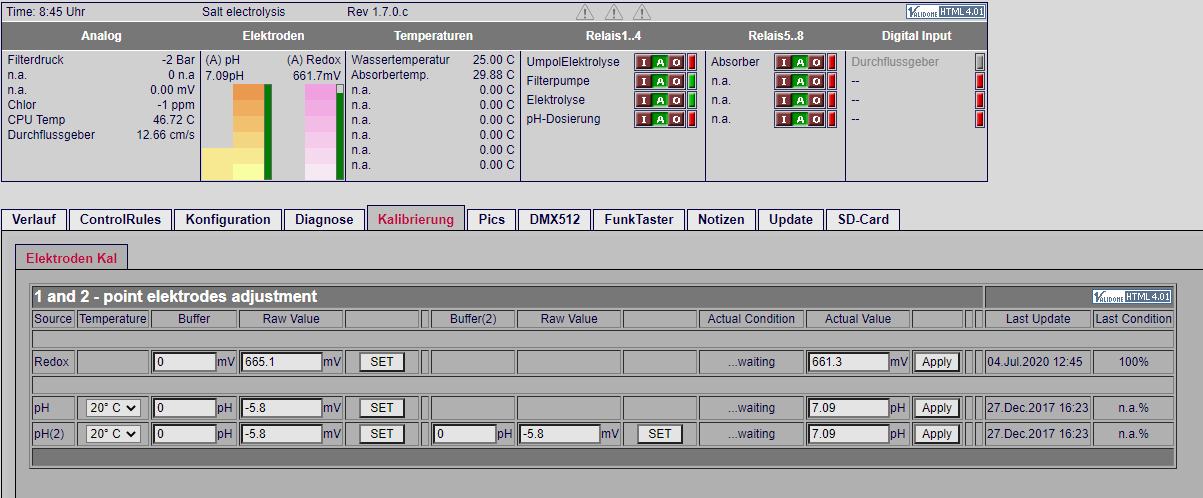Click the Redox green level indicator bar
Screen dimensions: 1203x498
click(x=340, y=132)
